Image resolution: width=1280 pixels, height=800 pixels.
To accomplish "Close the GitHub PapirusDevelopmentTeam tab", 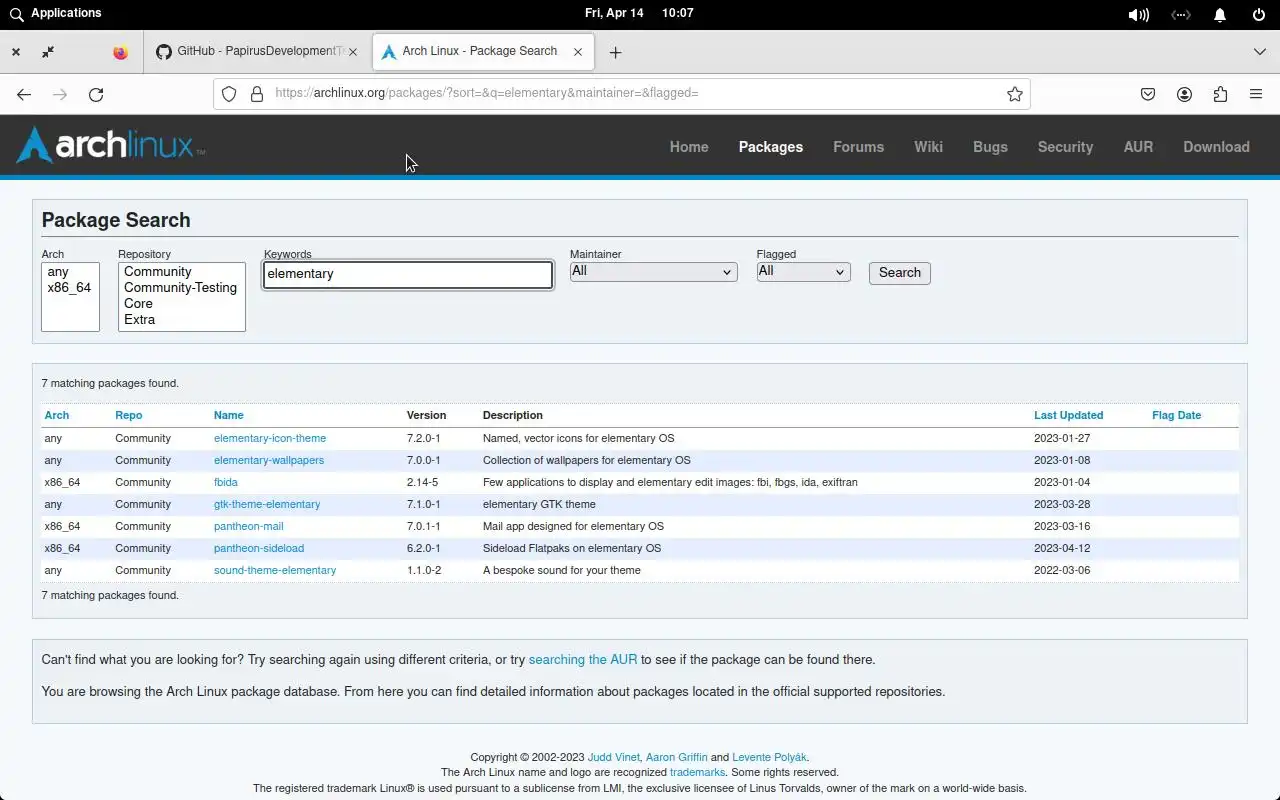I will pyautogui.click(x=352, y=52).
